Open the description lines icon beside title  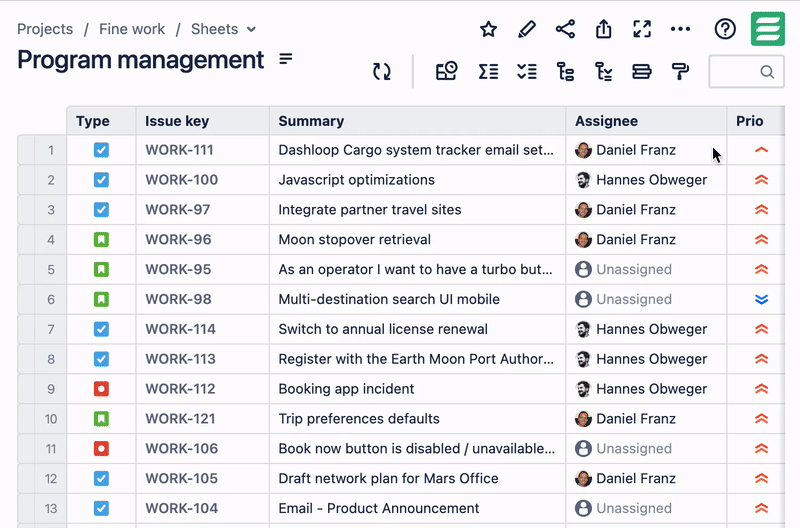(x=286, y=59)
